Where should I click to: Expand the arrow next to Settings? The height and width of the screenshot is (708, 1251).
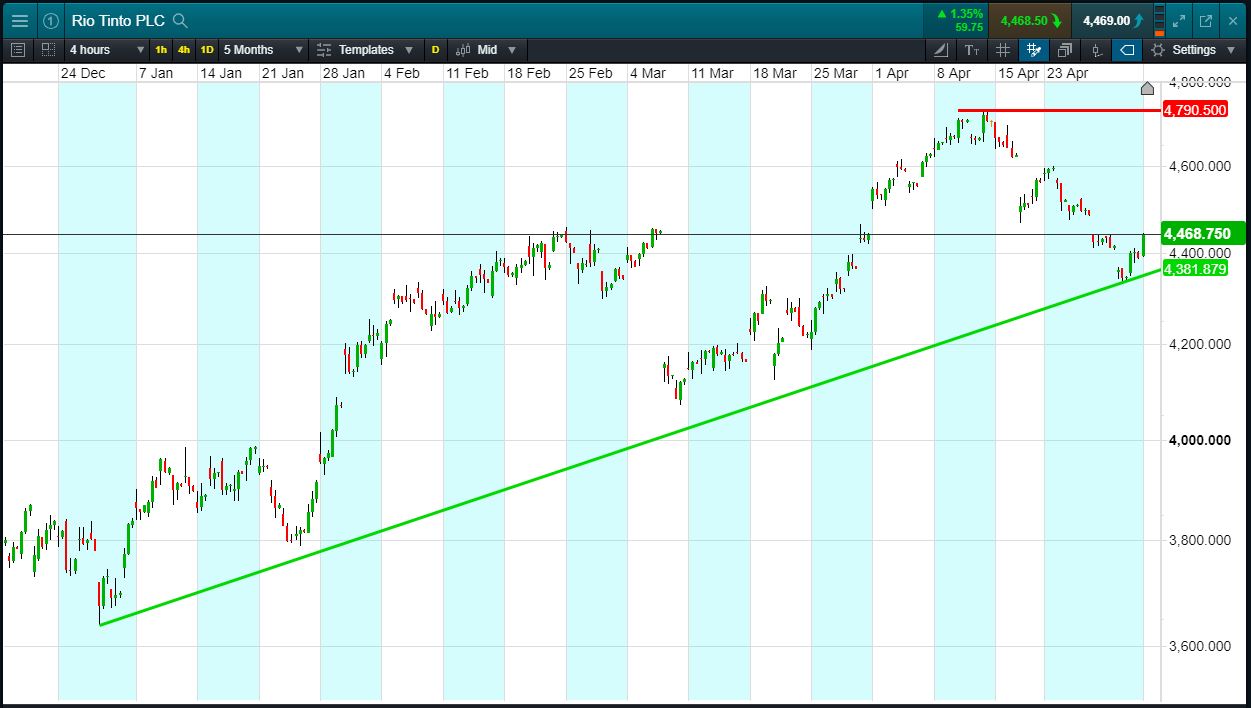pyautogui.click(x=1232, y=50)
